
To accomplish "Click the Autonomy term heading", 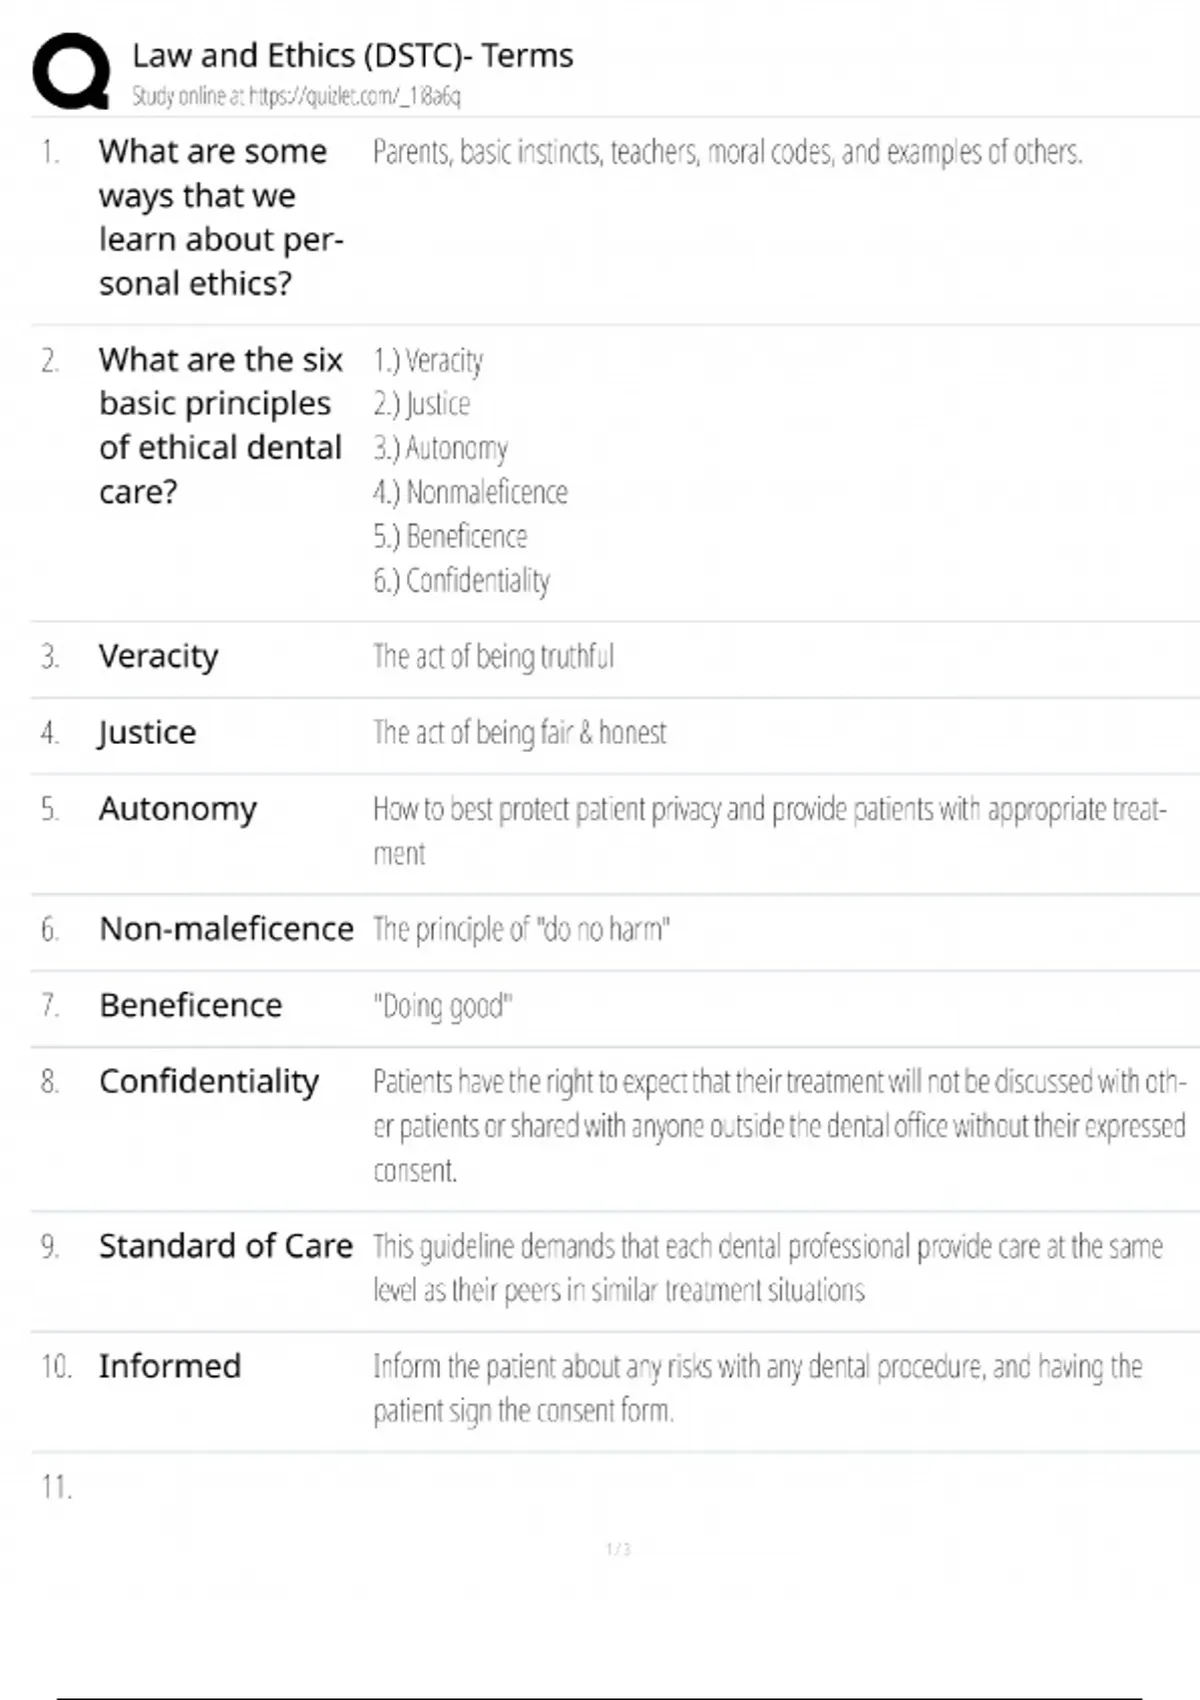I will [177, 808].
